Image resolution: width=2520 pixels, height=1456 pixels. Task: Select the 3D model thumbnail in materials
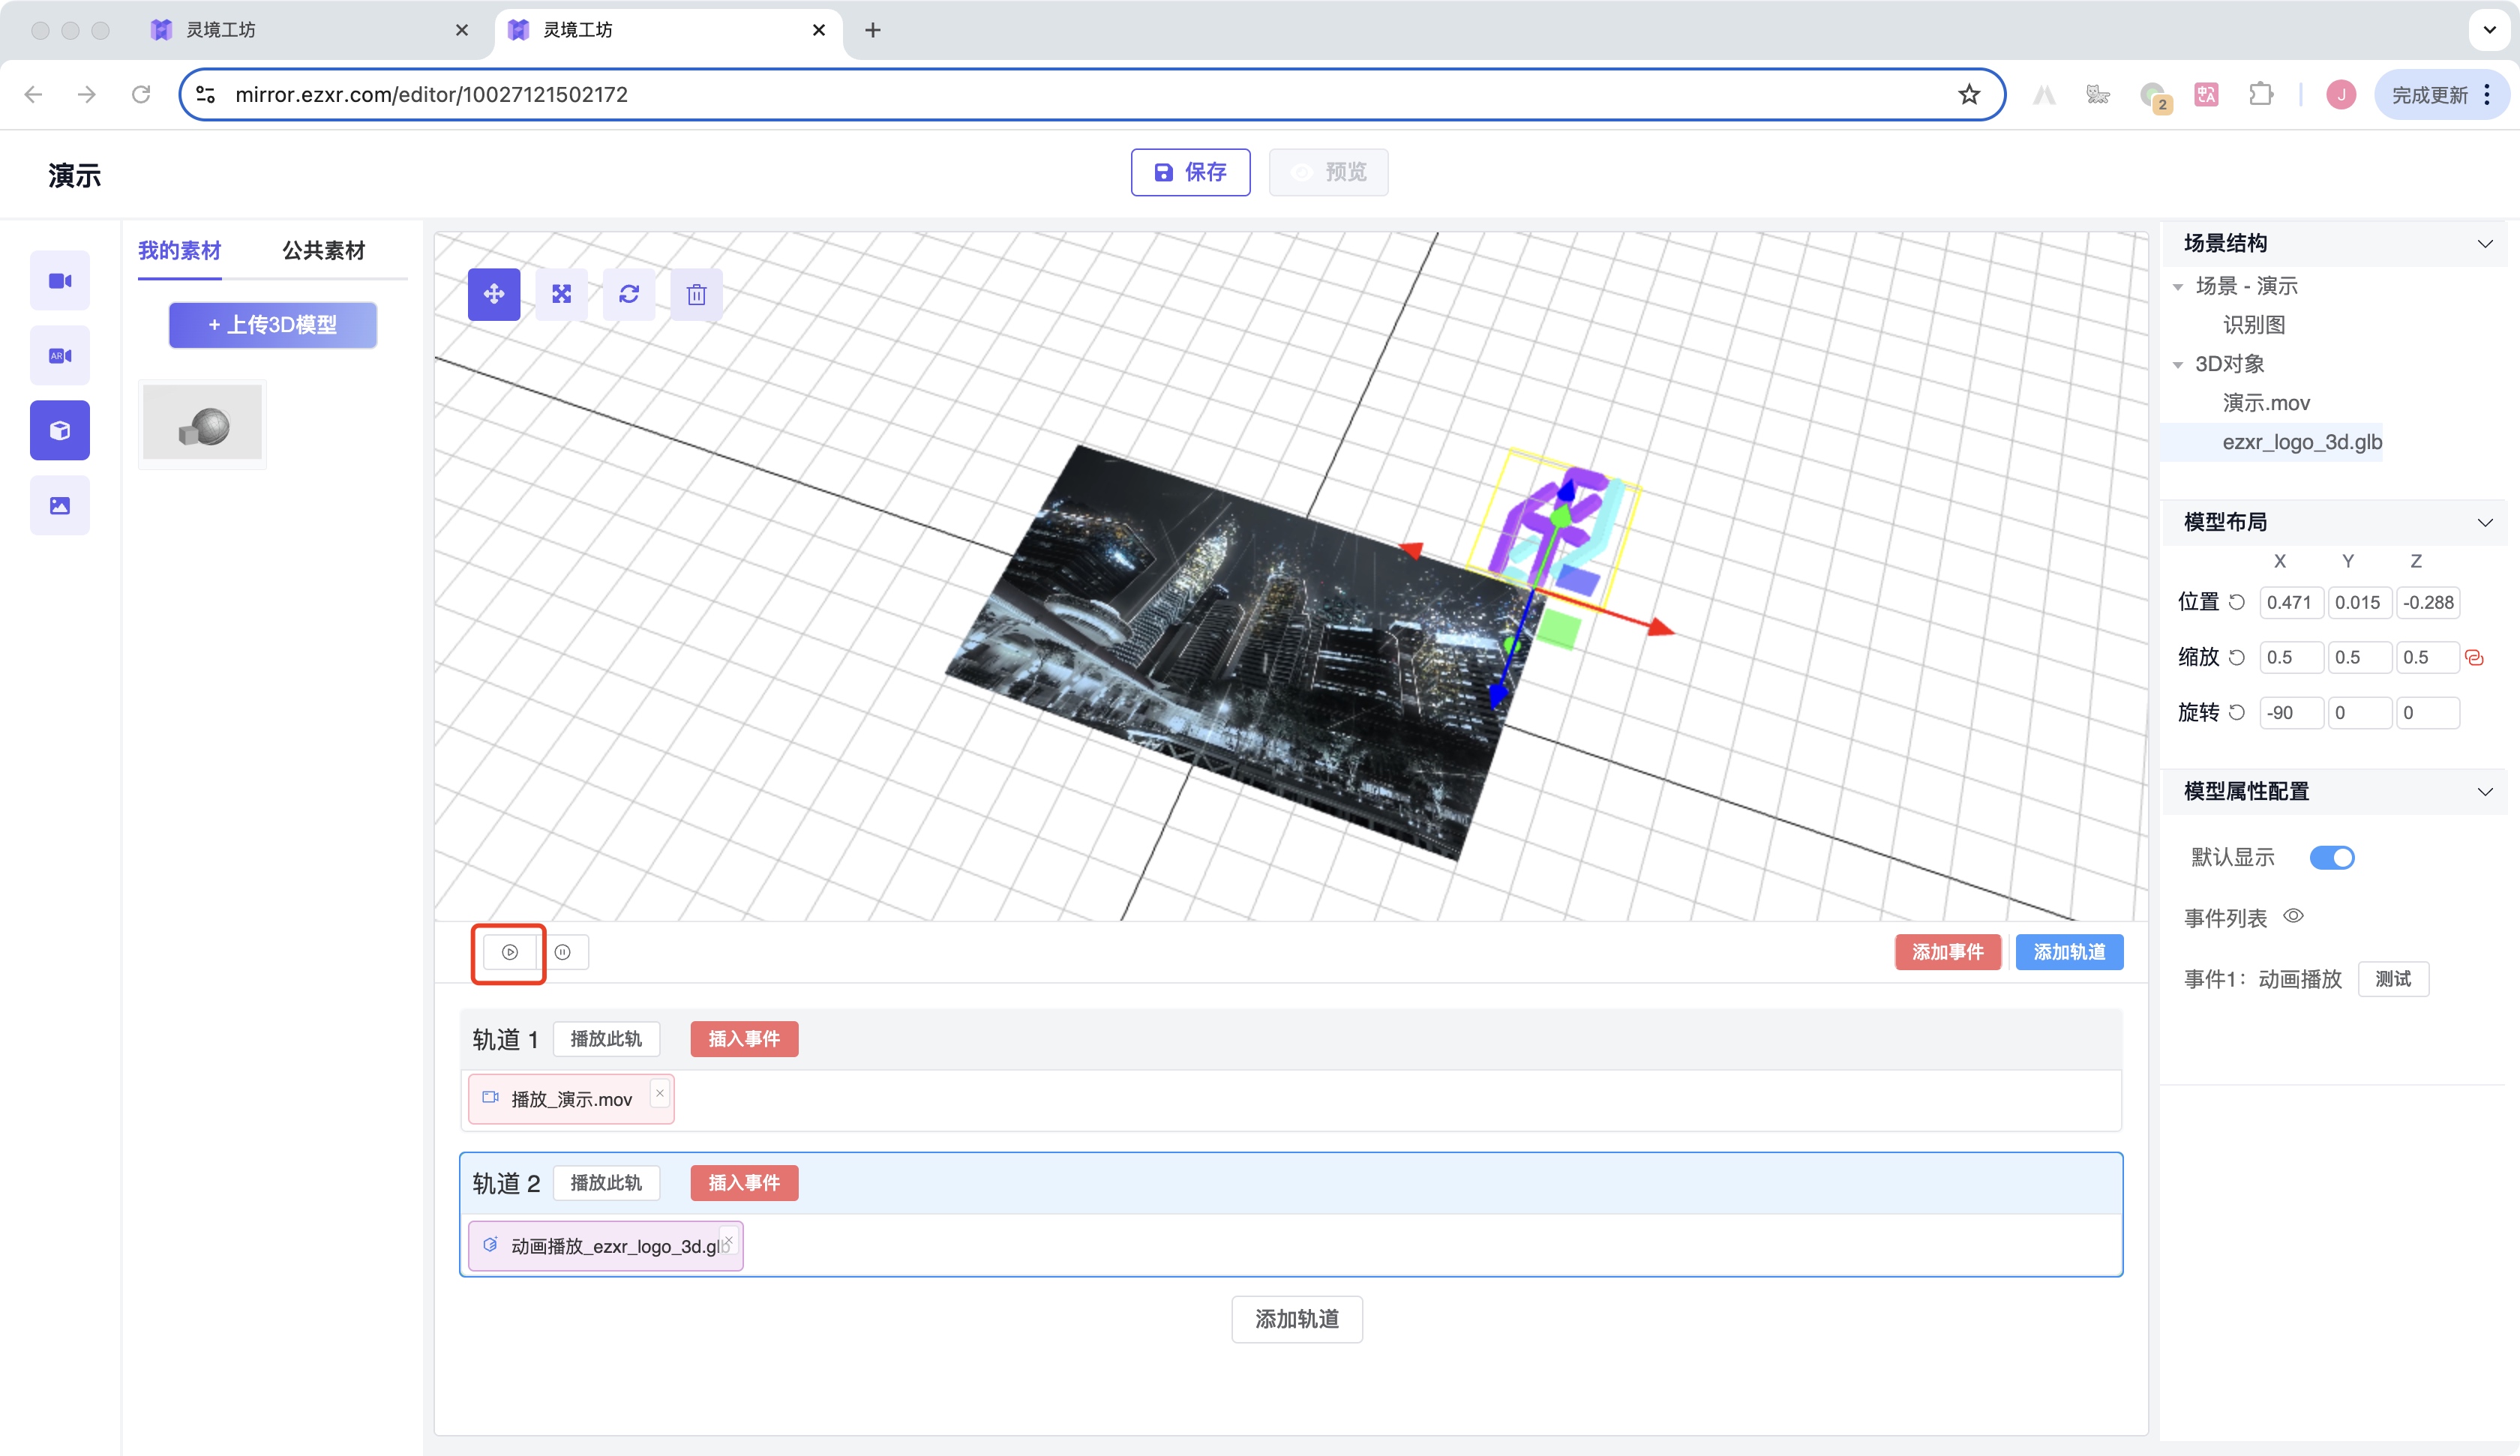click(202, 424)
